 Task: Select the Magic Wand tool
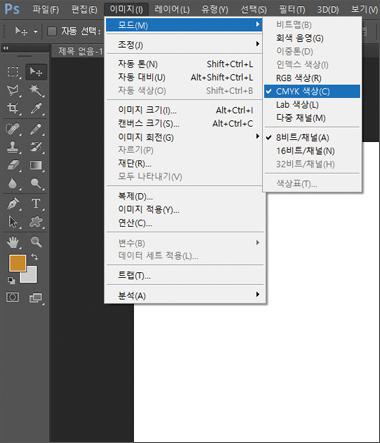(36, 90)
